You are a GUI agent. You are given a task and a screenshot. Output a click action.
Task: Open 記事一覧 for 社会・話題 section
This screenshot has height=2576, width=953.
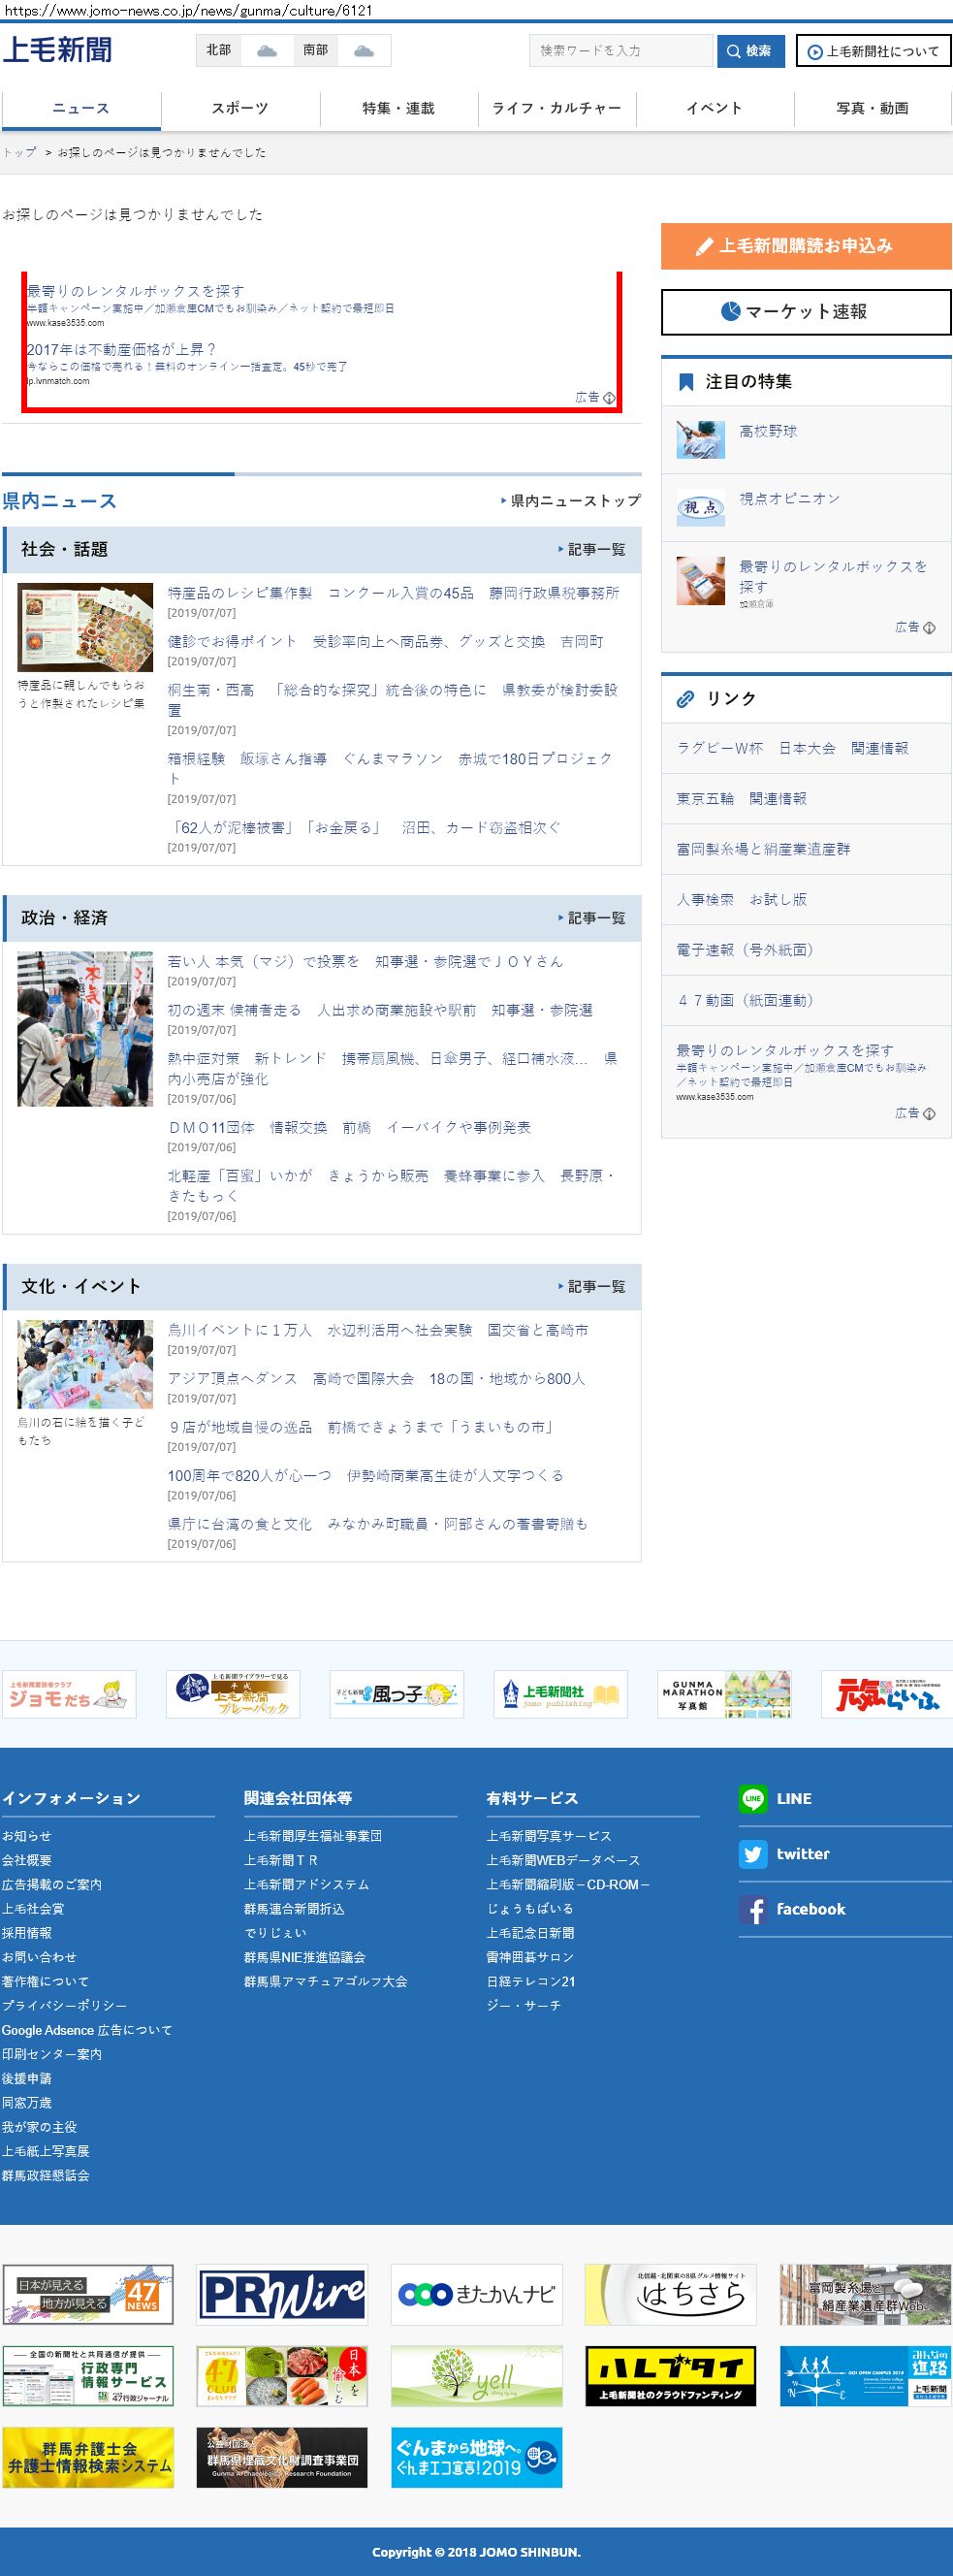click(x=592, y=549)
